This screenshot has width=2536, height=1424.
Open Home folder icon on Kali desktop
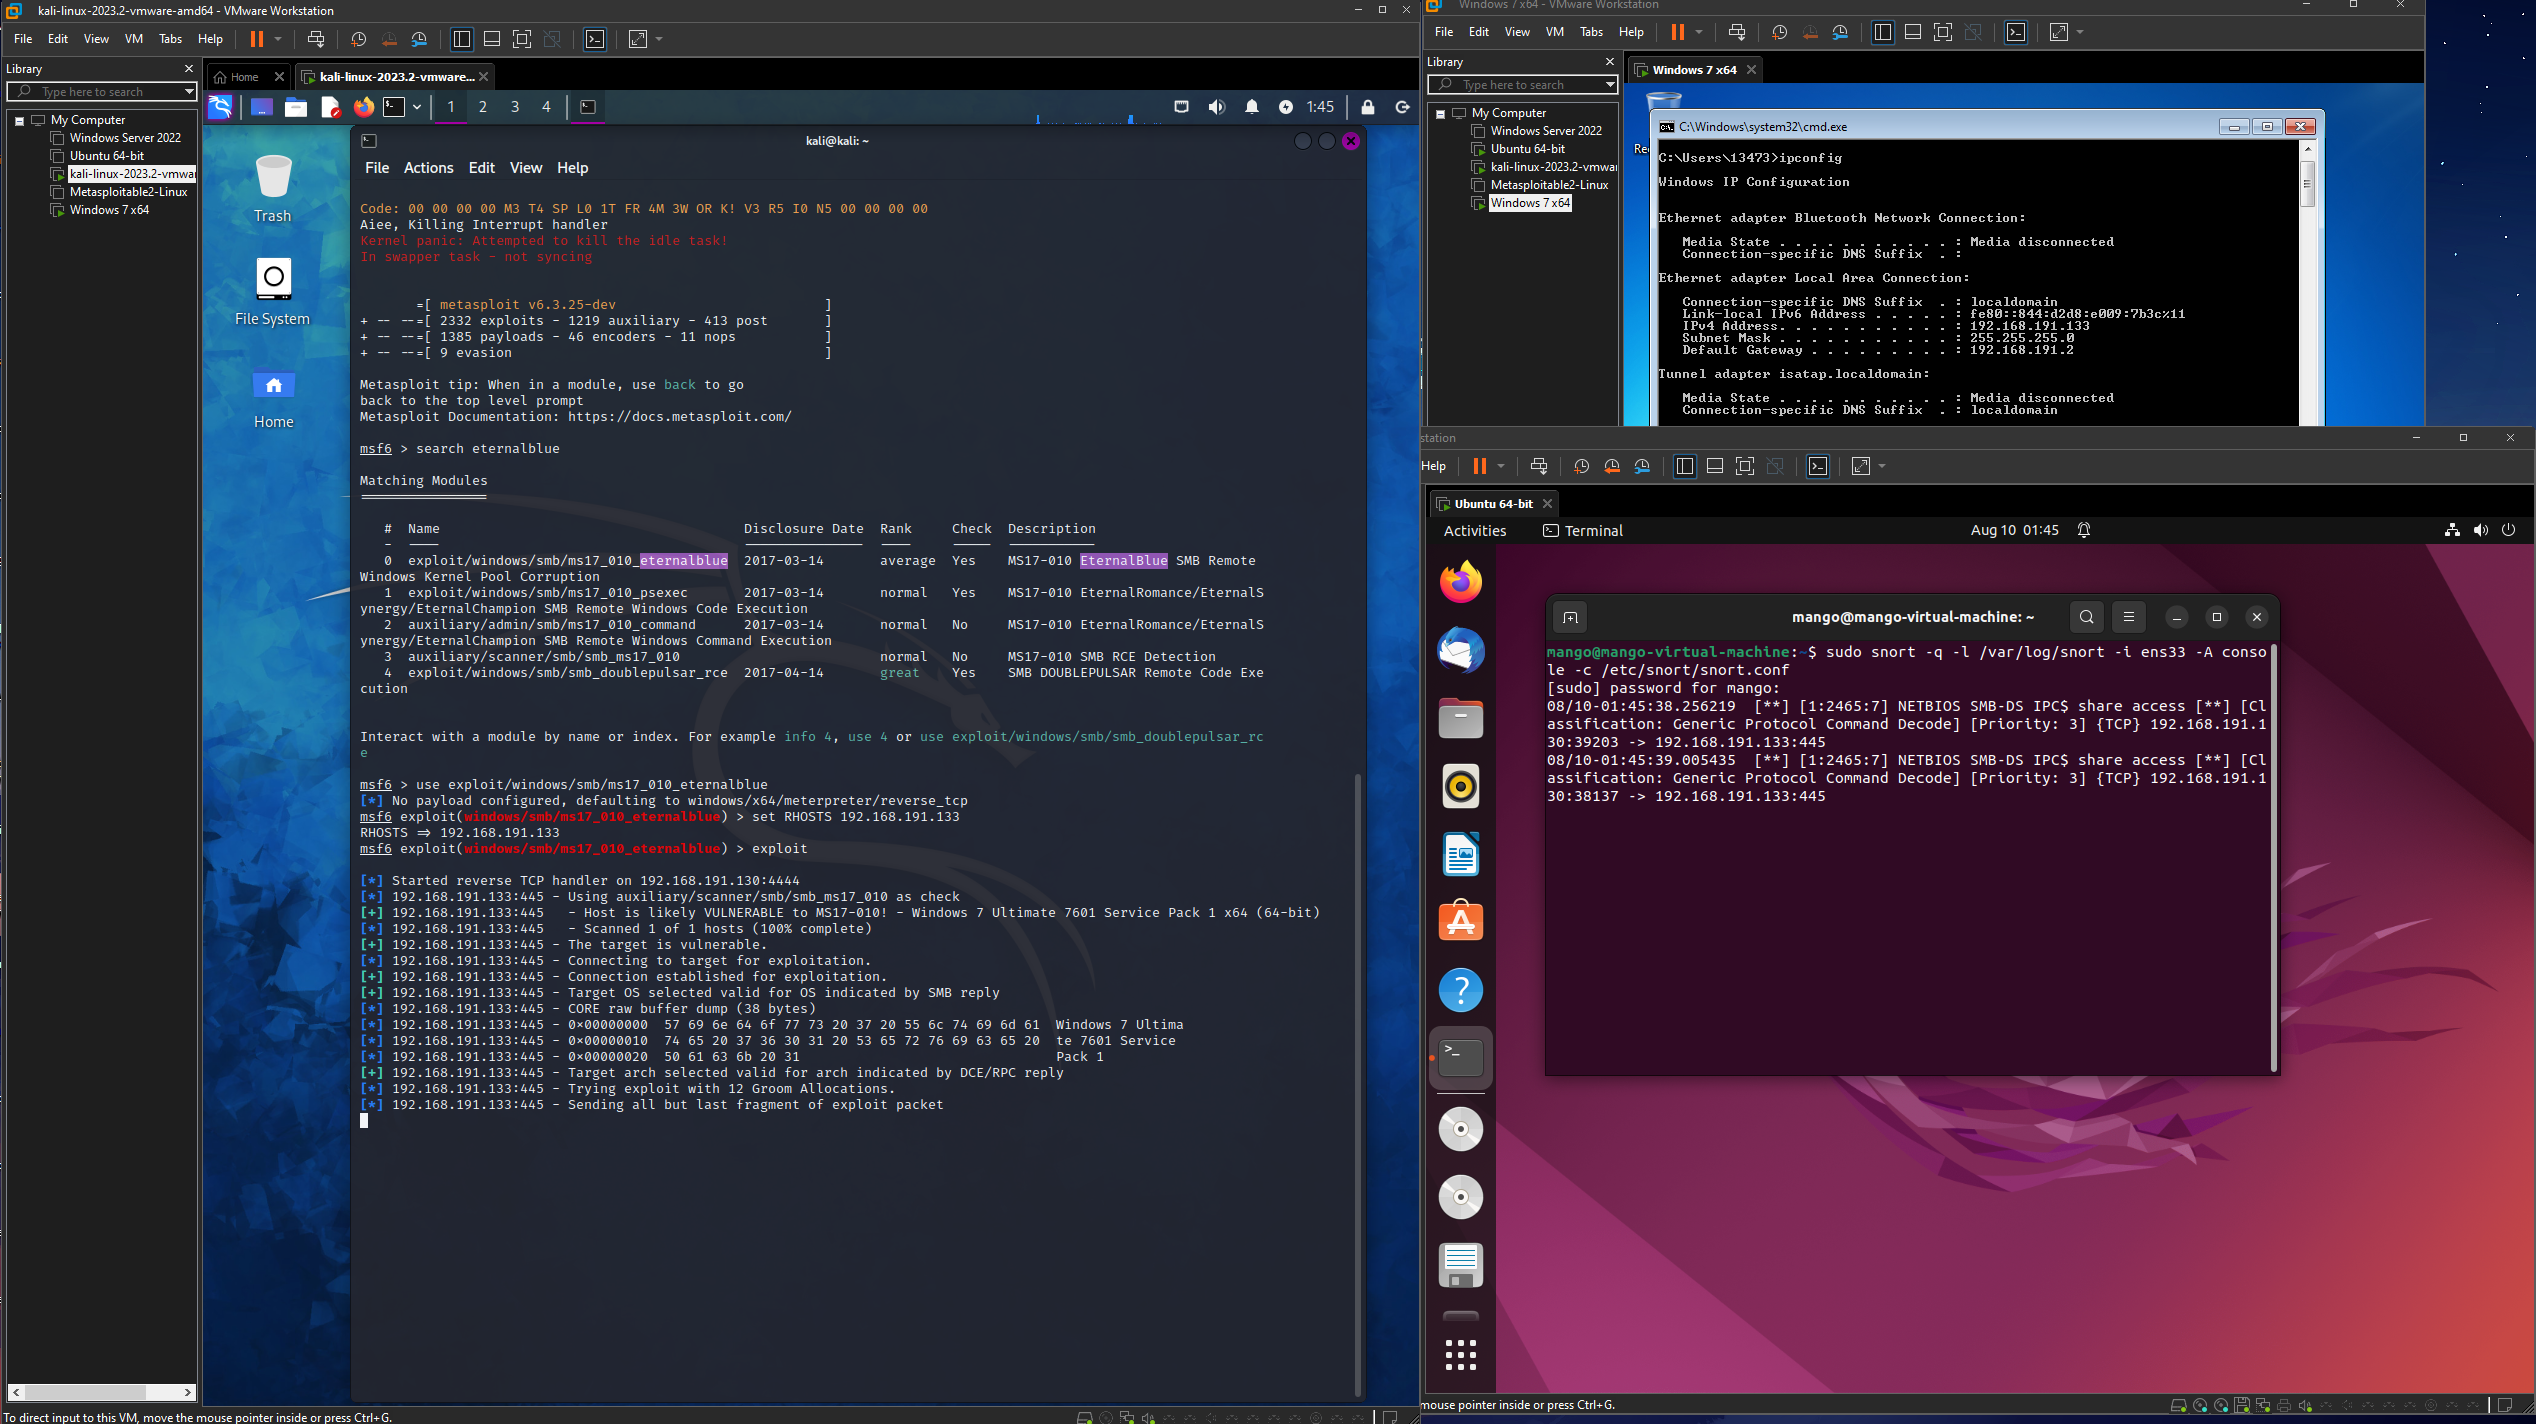[x=273, y=397]
